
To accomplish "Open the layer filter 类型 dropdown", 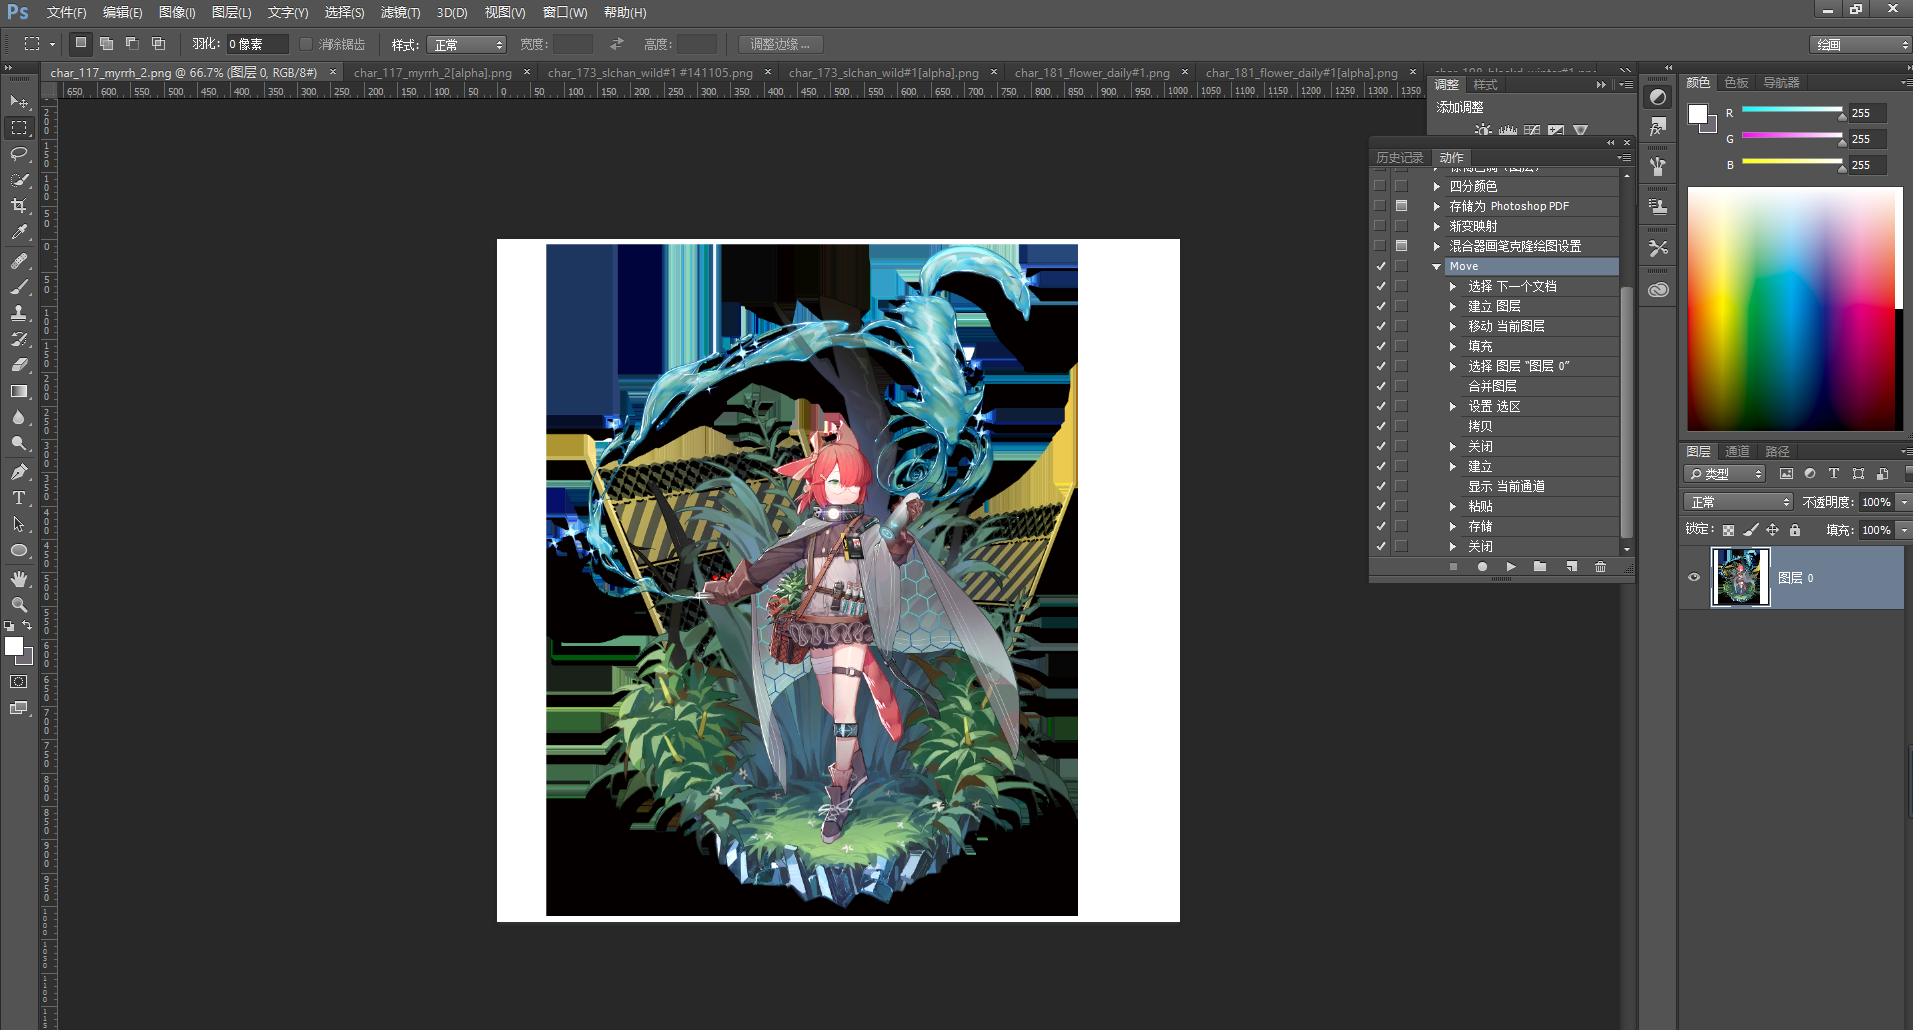I will pos(1725,474).
